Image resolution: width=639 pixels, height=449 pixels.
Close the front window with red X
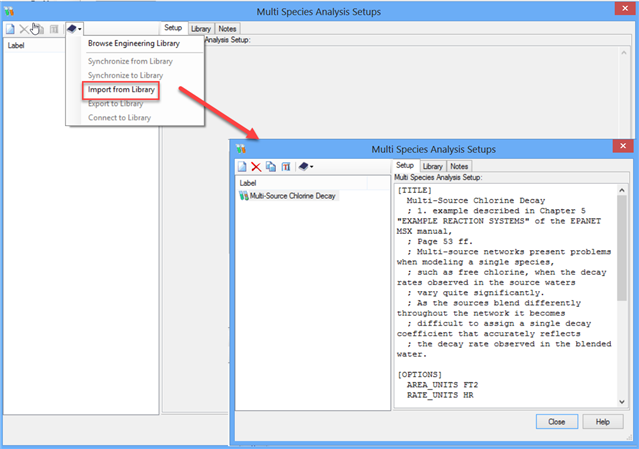pyautogui.click(x=623, y=146)
